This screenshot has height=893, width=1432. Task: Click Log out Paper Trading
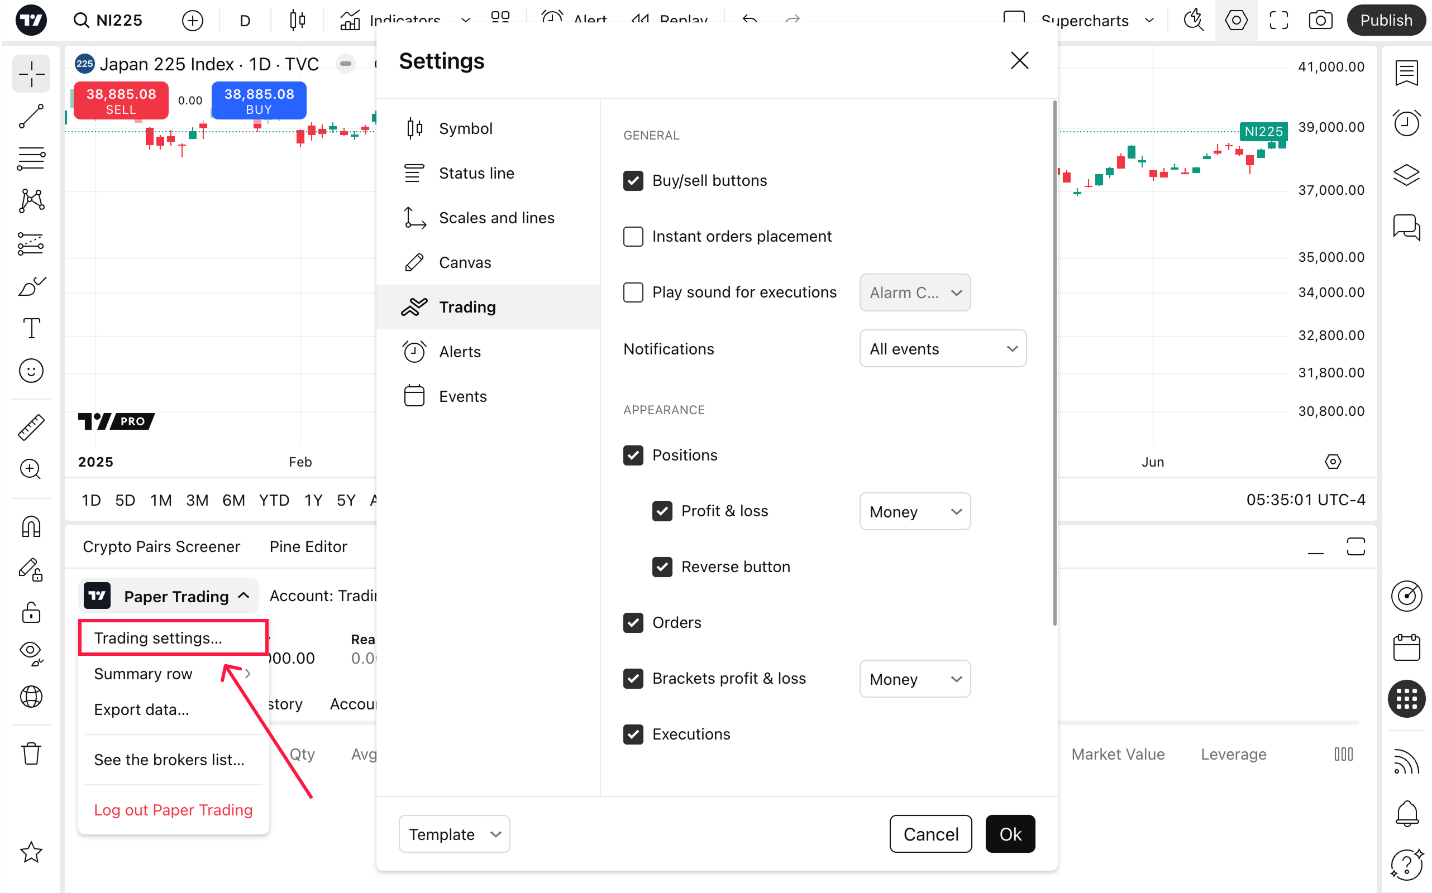173,810
